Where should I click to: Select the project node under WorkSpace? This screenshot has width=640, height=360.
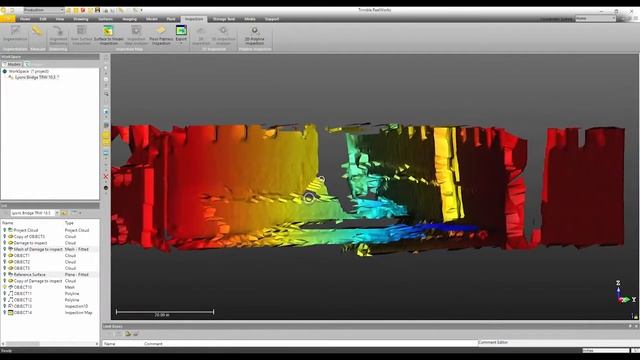click(34, 77)
